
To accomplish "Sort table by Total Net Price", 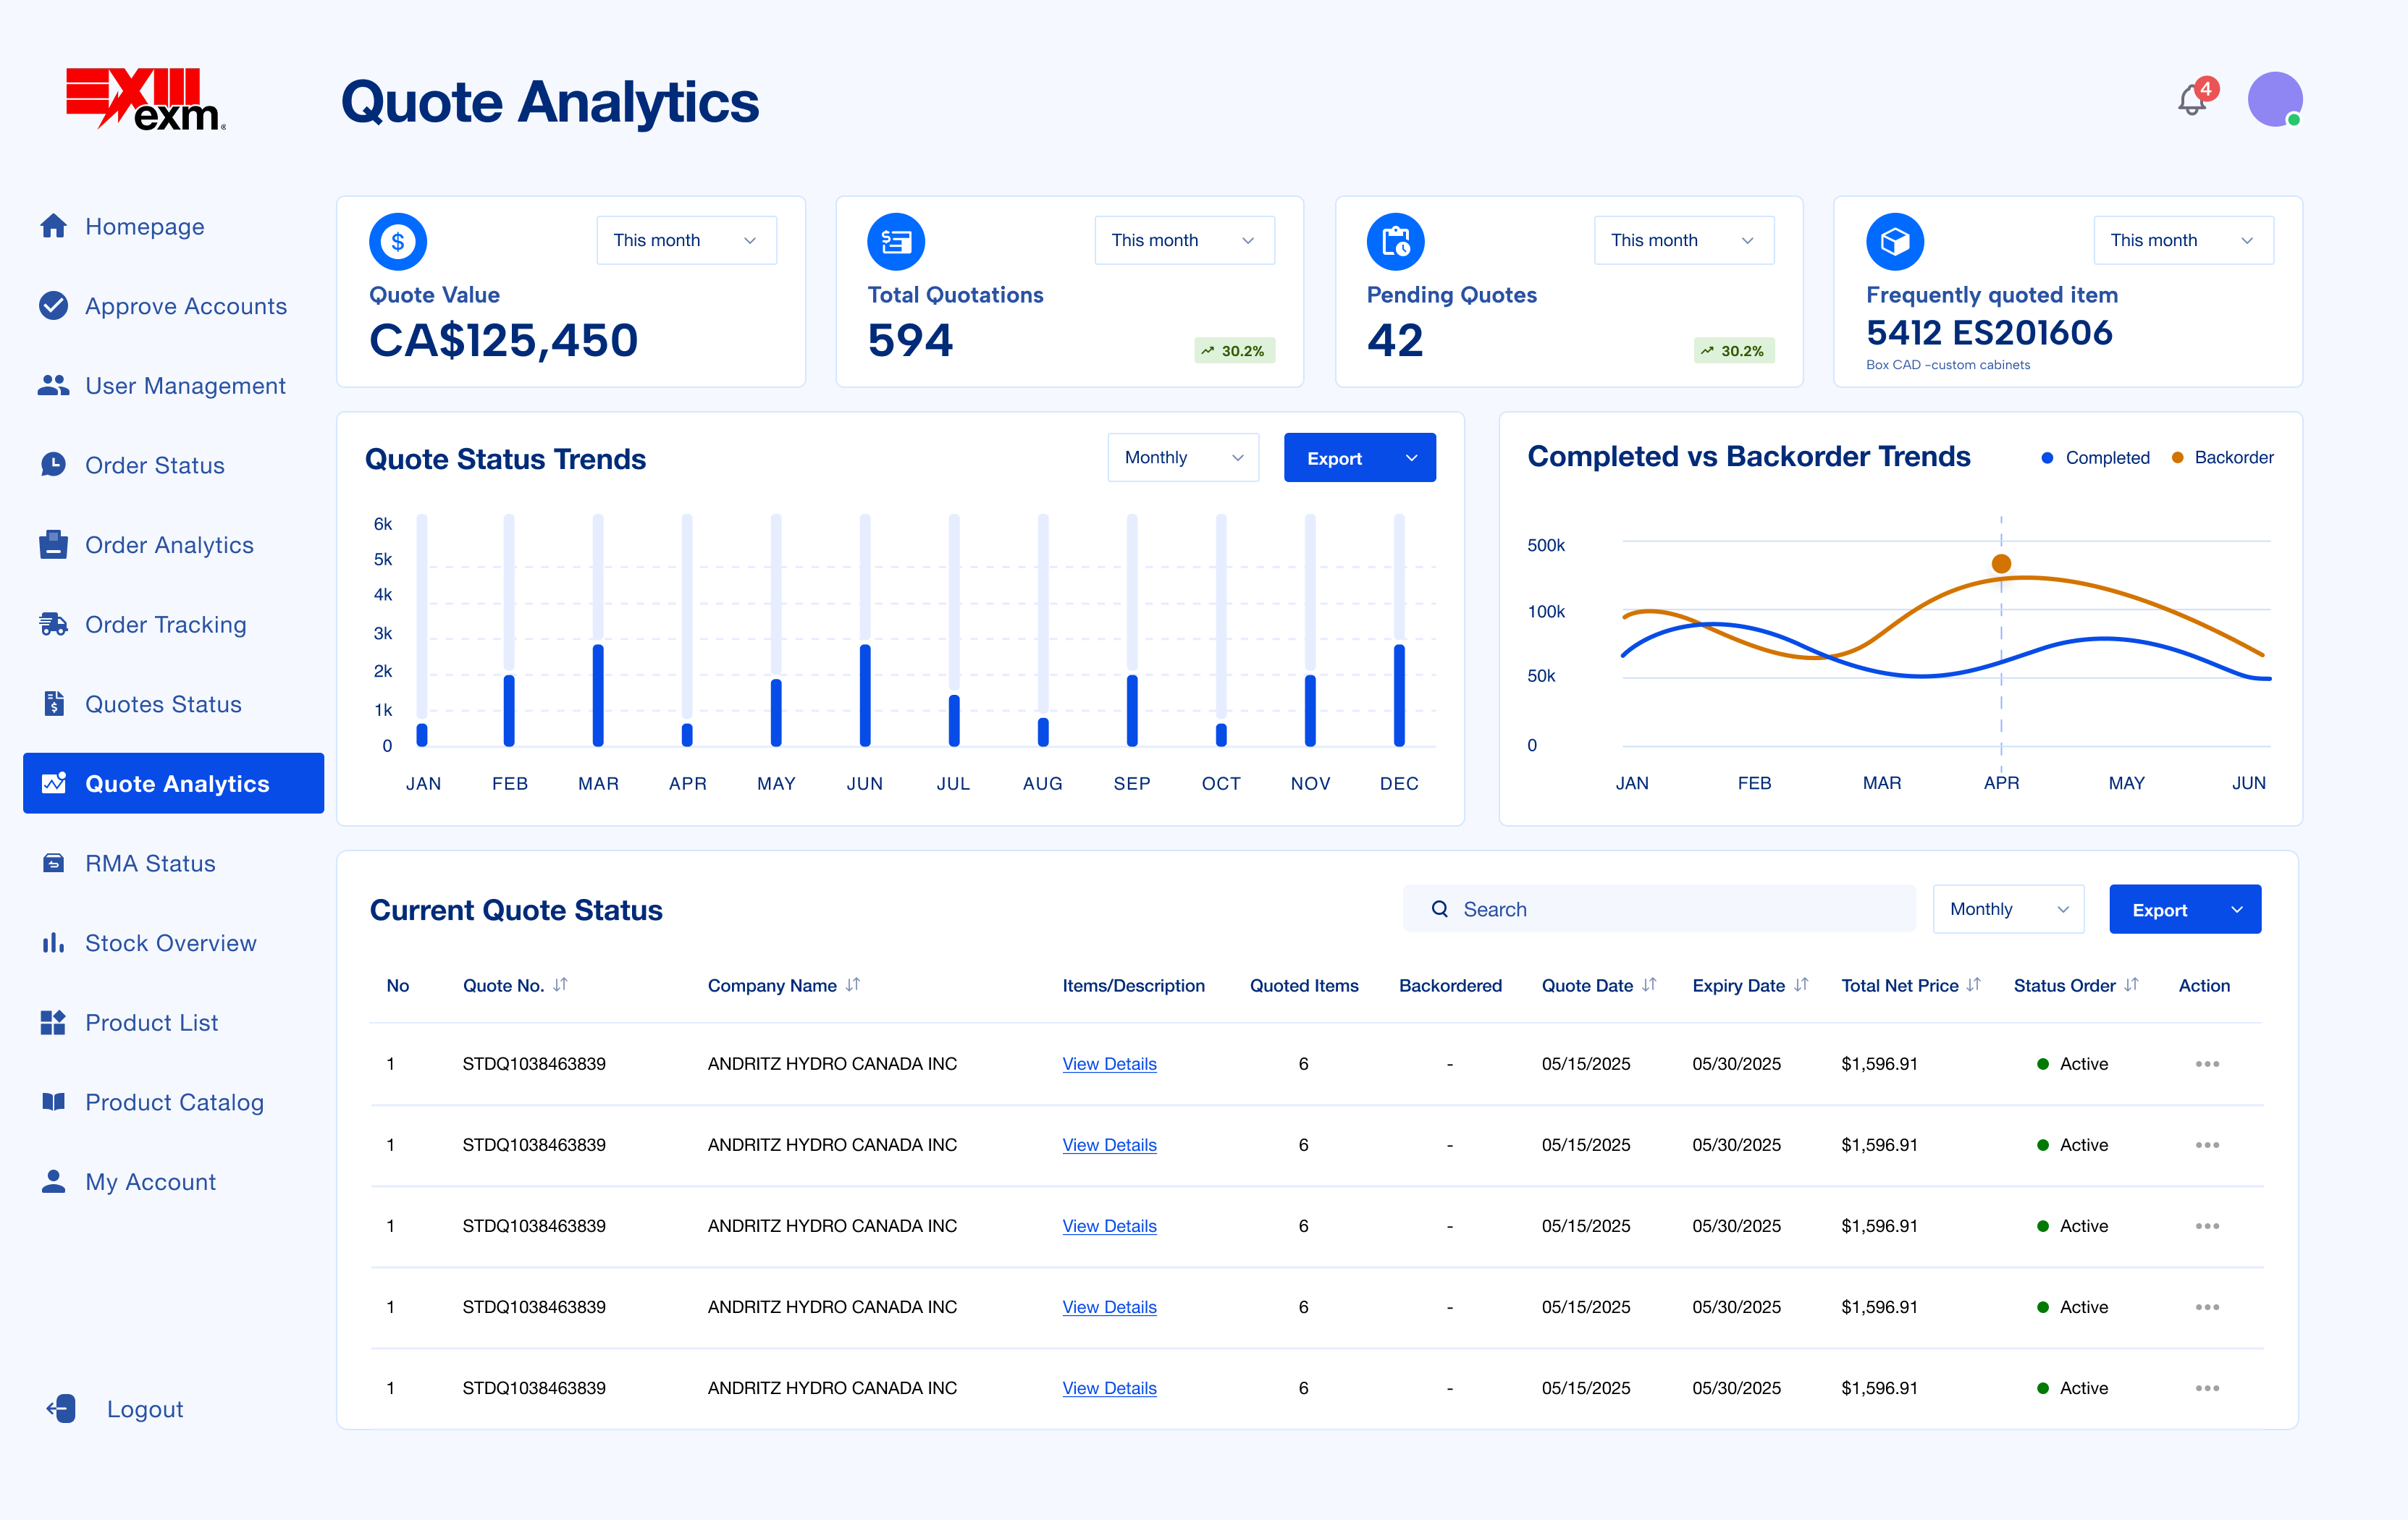I will (1973, 985).
